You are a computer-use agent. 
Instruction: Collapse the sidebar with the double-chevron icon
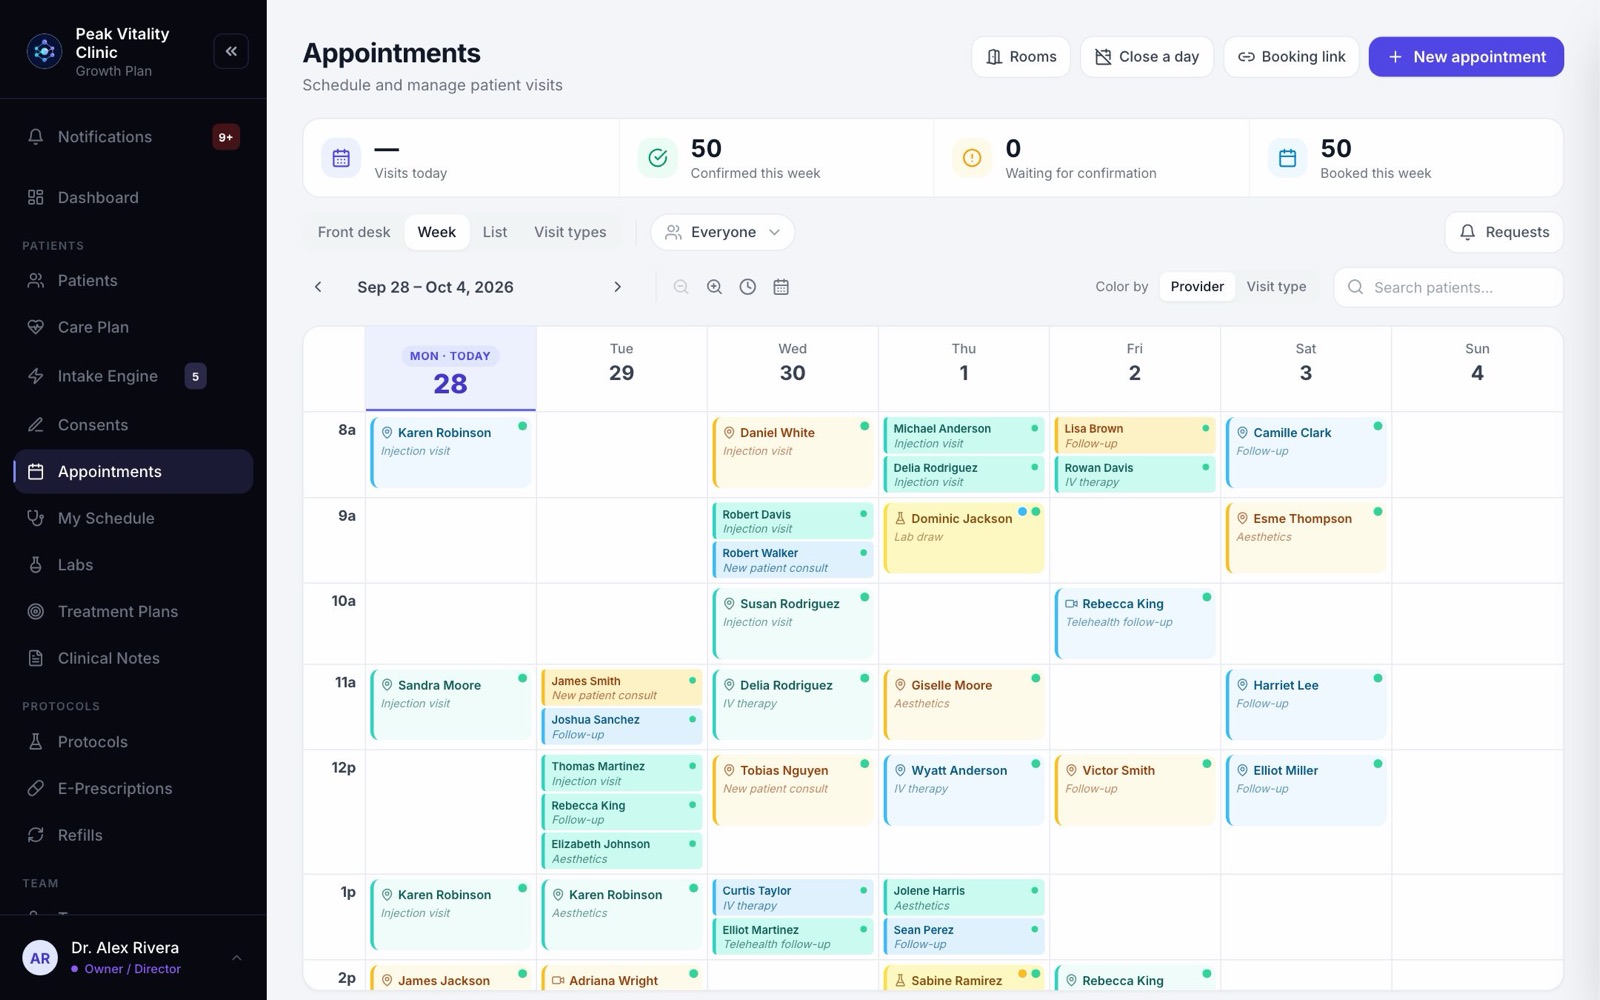pos(231,51)
